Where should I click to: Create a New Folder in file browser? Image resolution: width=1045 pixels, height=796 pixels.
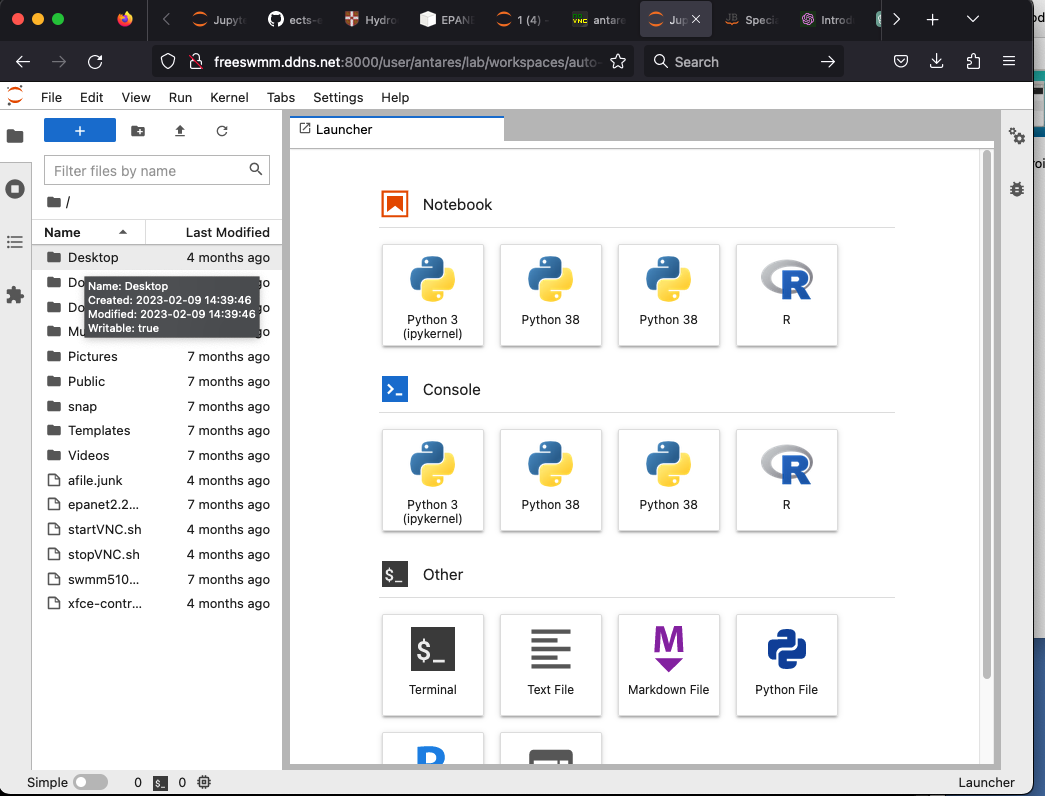138,131
